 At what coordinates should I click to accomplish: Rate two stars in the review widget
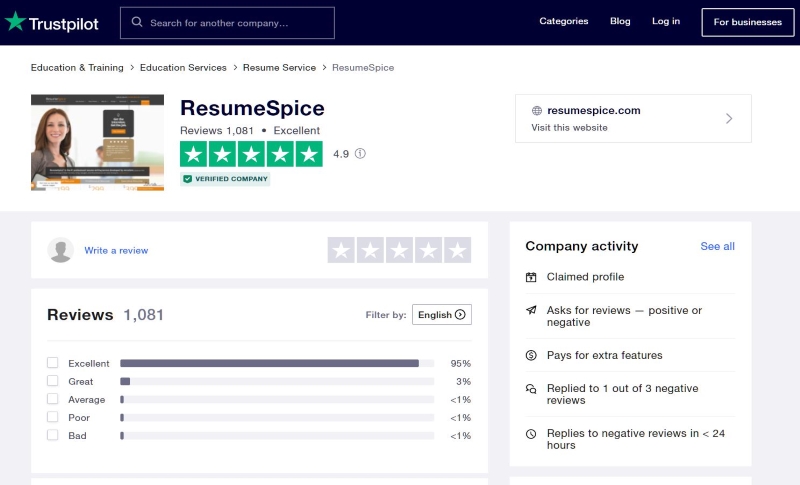[370, 250]
